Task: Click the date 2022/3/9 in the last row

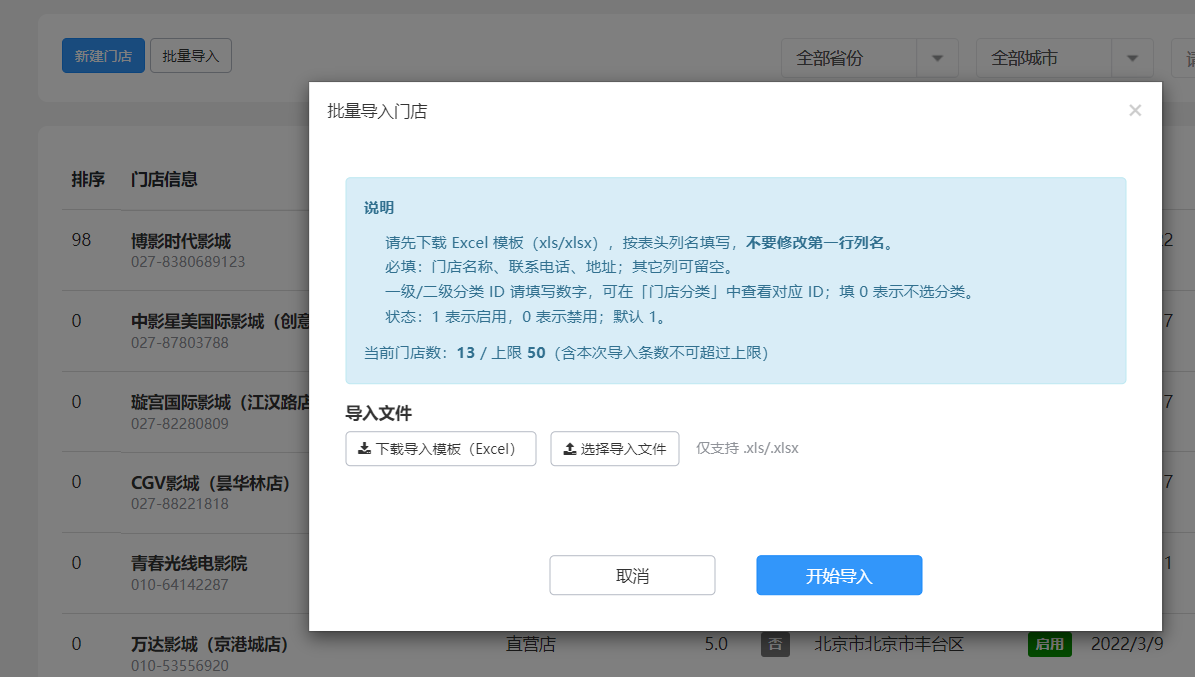Action: pos(1127,644)
